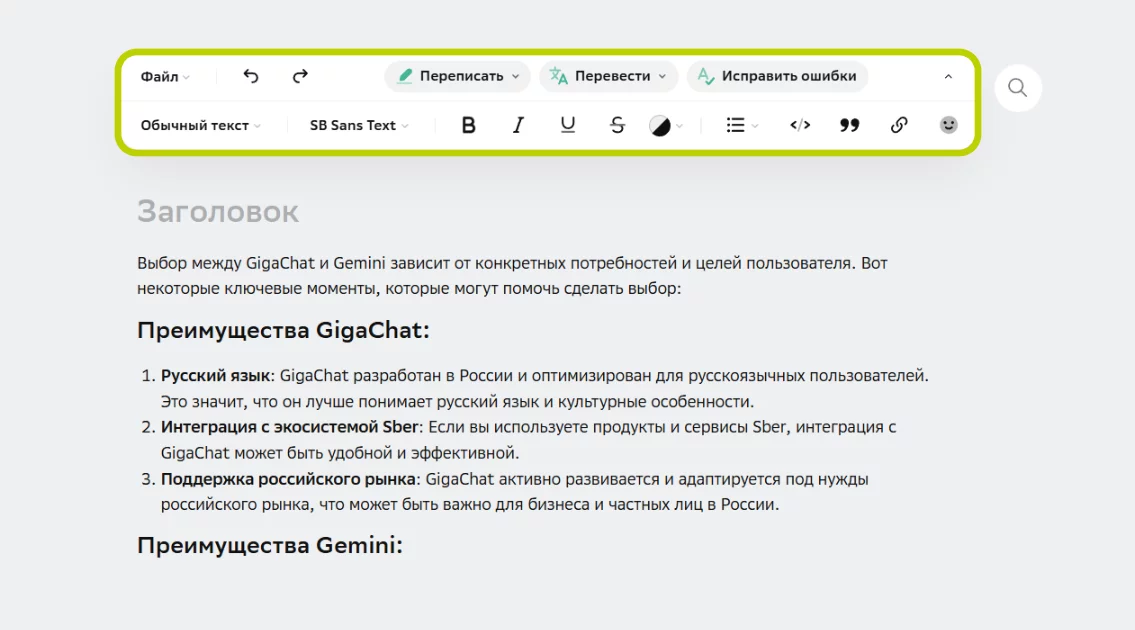Toggle italic formatting
1135x630 pixels.
pos(518,125)
